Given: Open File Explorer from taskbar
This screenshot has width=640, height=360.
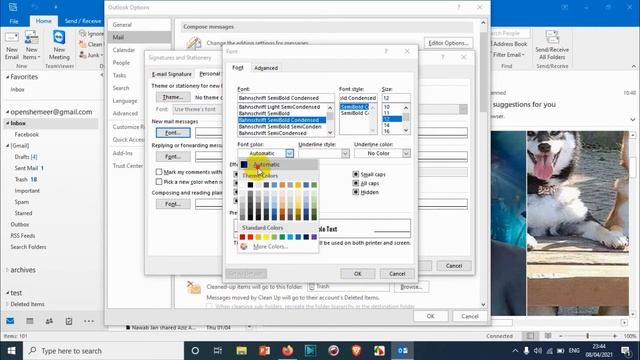Looking at the screenshot, I should coord(241,351).
